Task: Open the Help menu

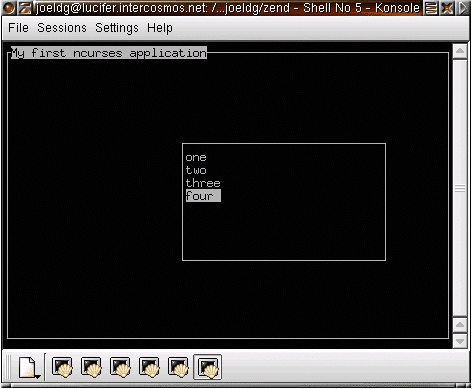Action: pyautogui.click(x=160, y=28)
